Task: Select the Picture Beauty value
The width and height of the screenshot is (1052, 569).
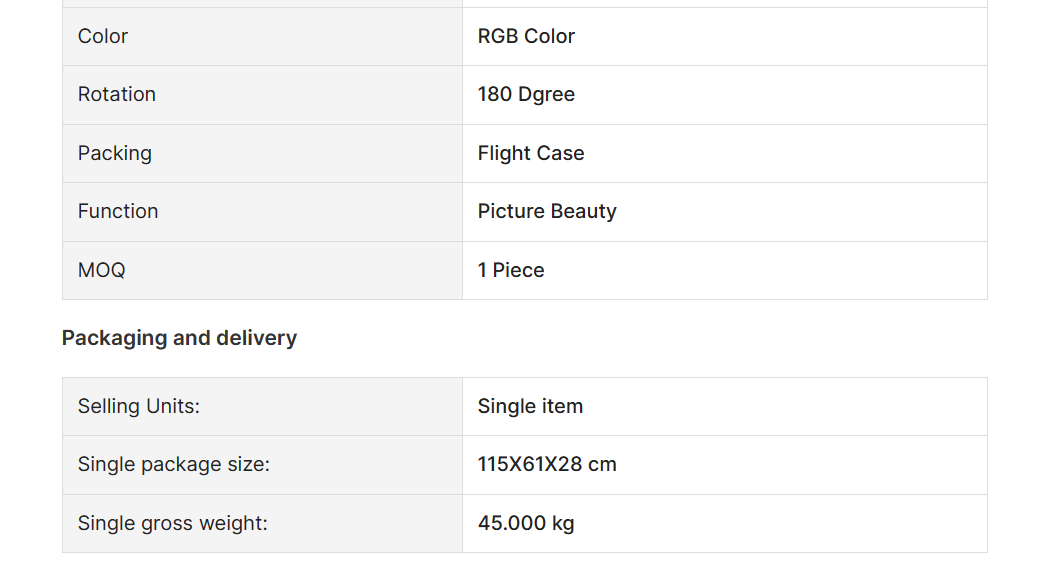Action: 547,211
